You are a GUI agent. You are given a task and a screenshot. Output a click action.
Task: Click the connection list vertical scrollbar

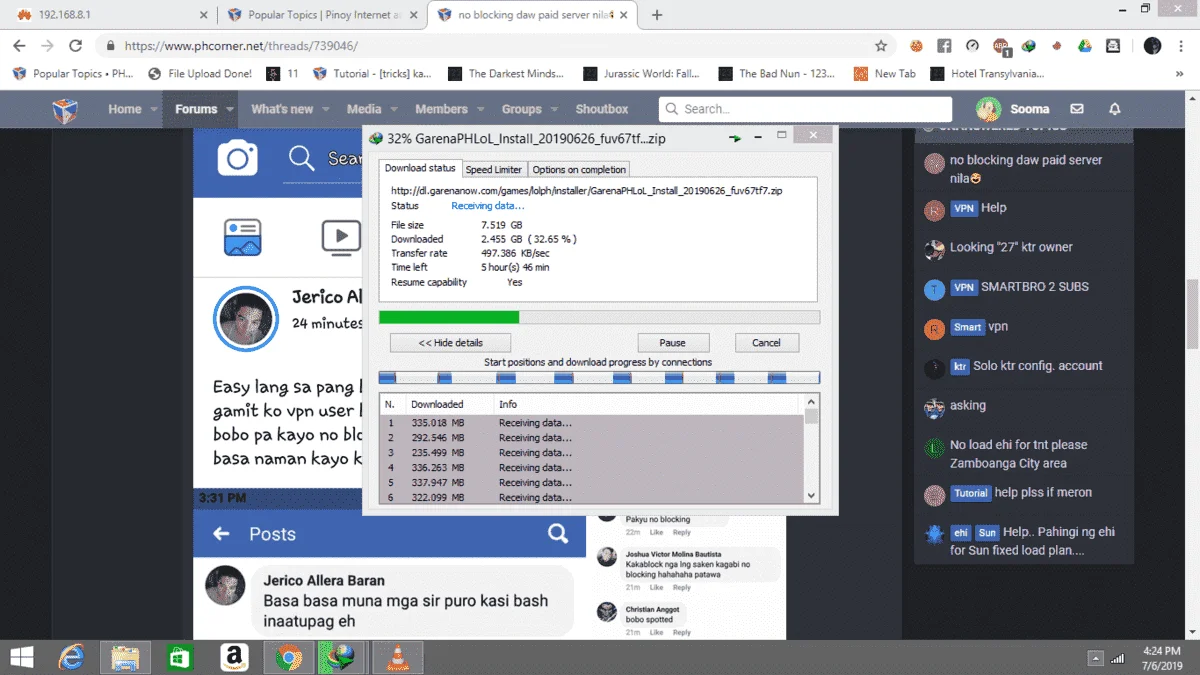(x=811, y=448)
